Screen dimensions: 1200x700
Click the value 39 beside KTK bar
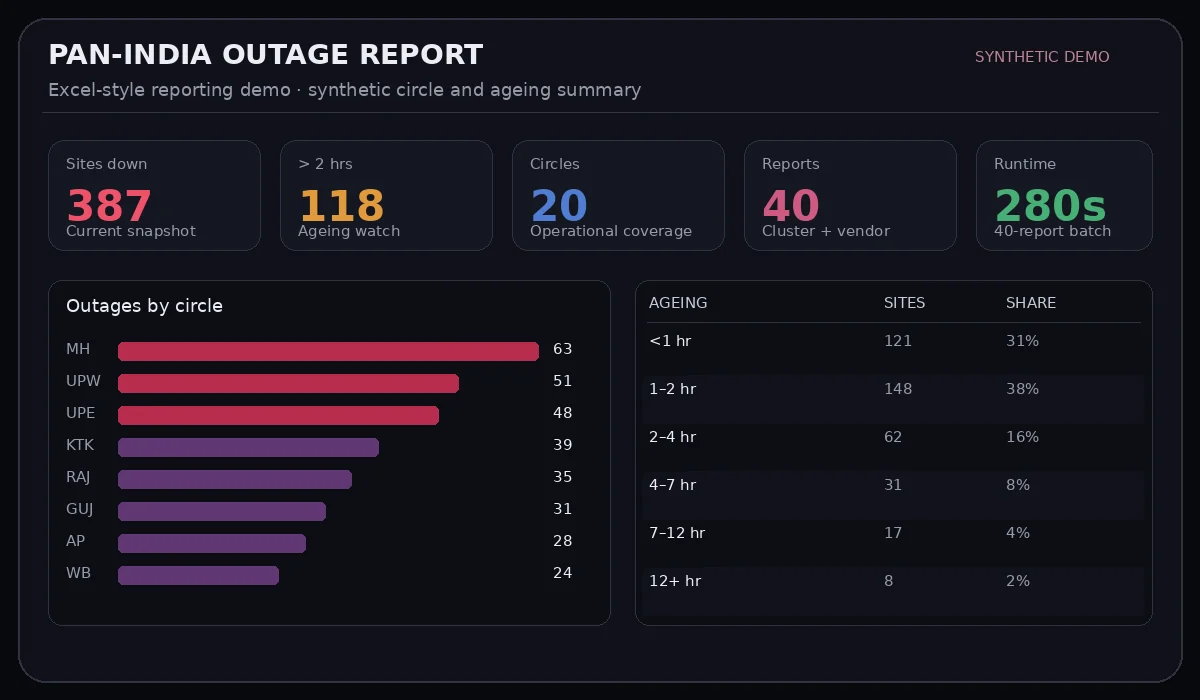(x=563, y=445)
